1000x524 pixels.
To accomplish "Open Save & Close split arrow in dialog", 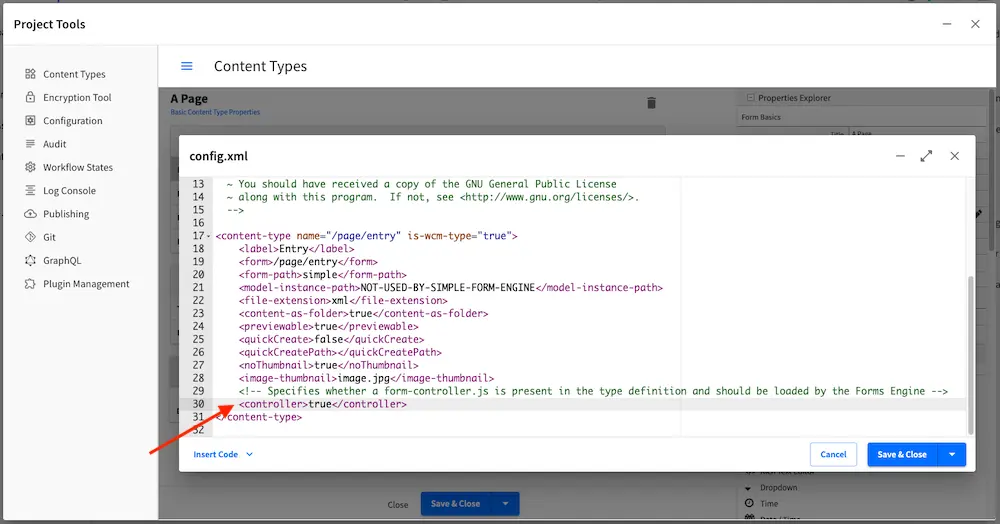I will [952, 455].
